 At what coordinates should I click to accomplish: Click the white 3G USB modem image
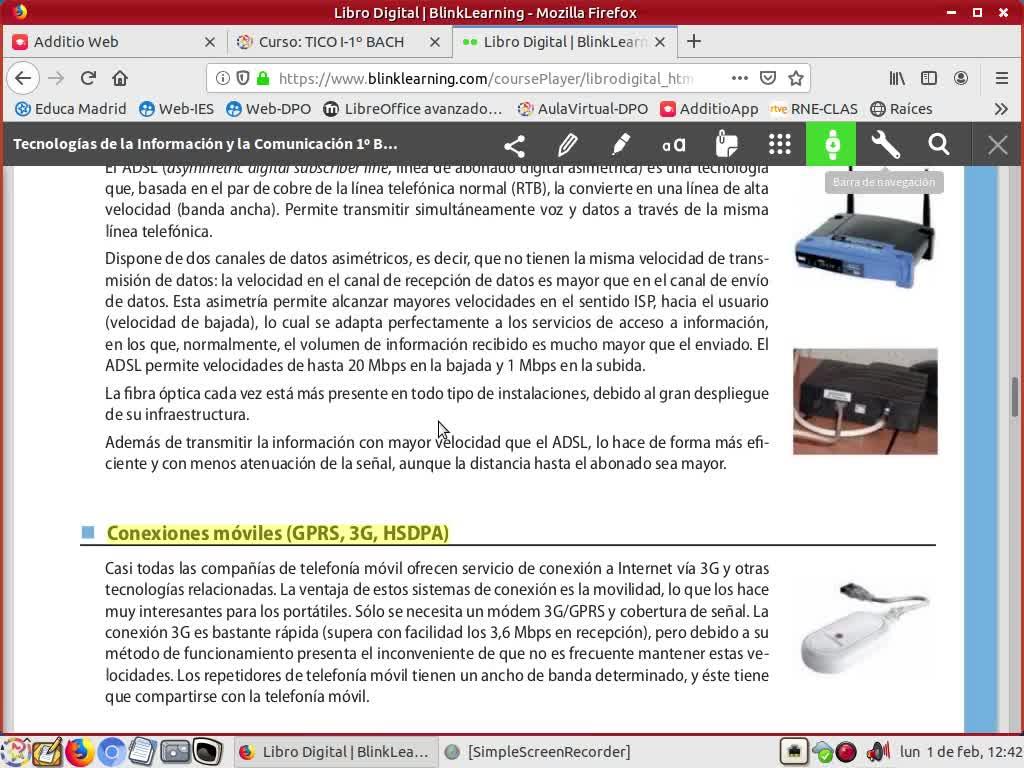864,628
